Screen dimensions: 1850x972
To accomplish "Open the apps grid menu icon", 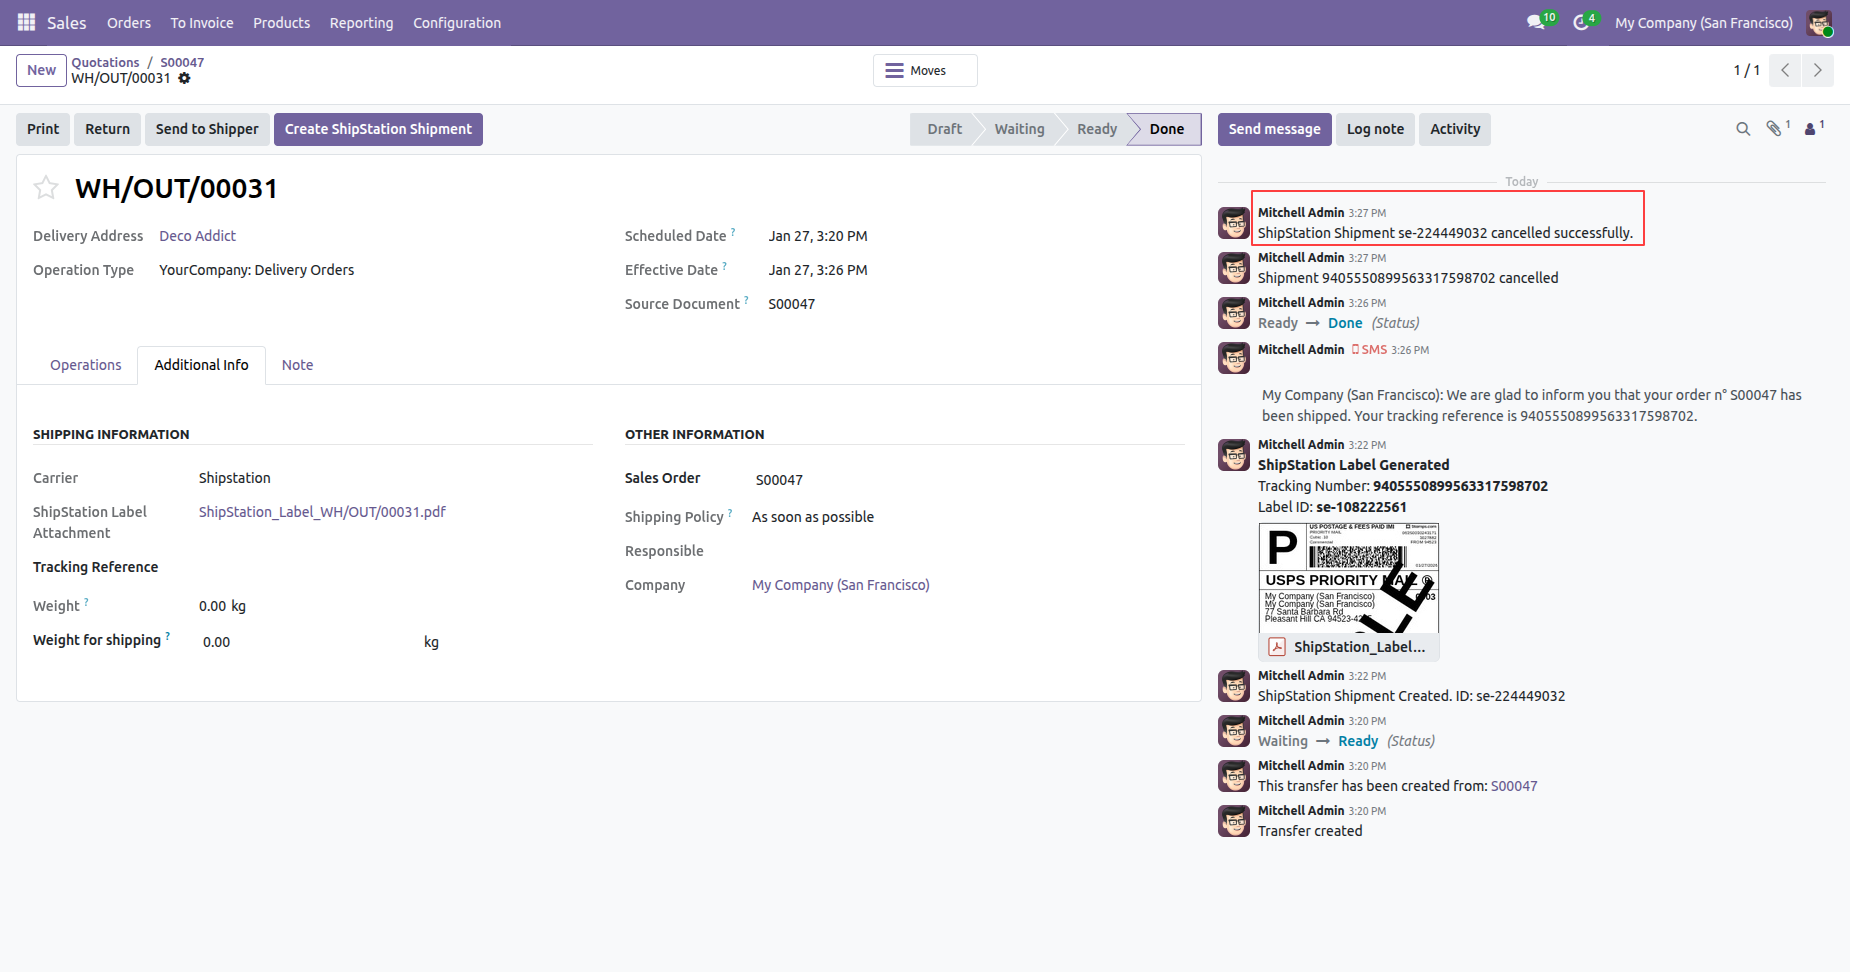I will click(26, 22).
